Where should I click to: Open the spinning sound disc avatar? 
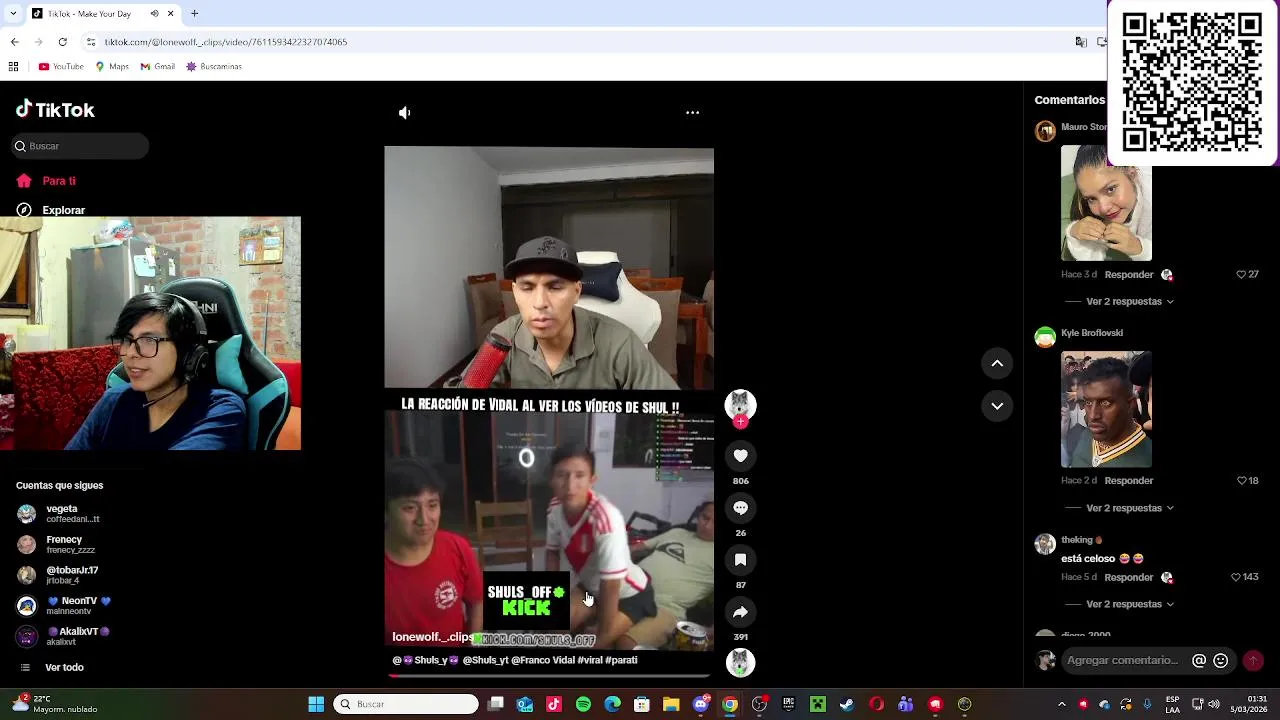point(740,662)
